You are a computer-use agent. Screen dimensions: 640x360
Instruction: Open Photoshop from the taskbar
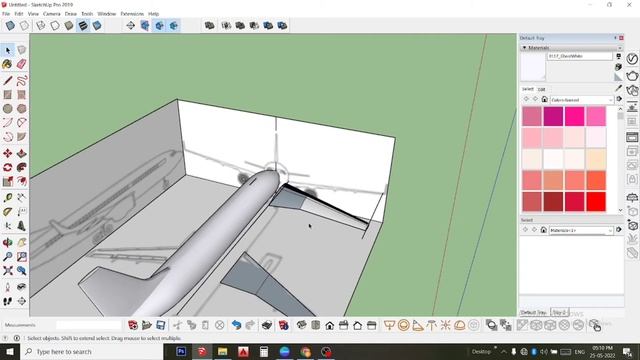tap(181, 351)
